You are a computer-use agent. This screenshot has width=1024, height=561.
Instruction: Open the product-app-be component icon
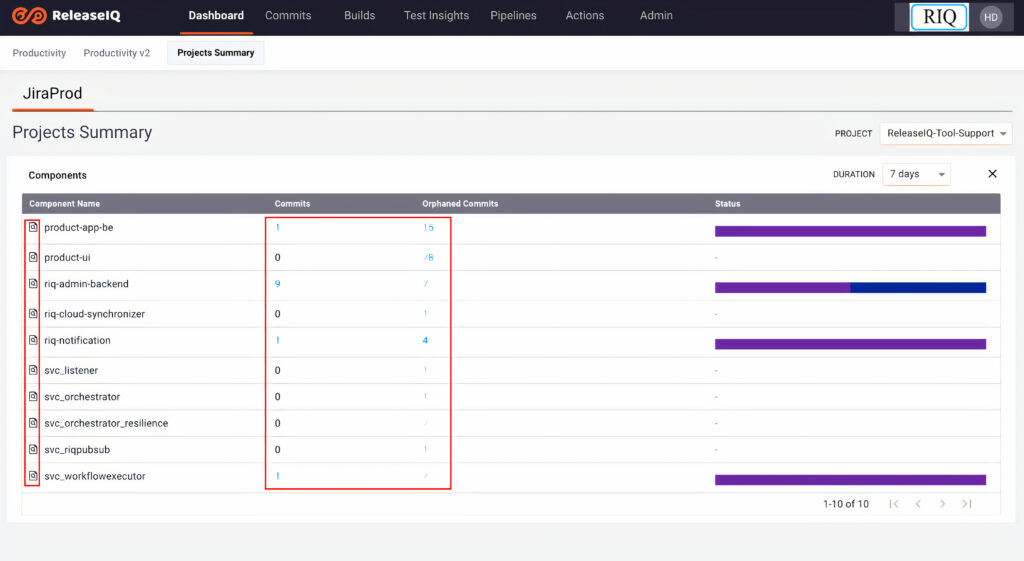pos(33,227)
